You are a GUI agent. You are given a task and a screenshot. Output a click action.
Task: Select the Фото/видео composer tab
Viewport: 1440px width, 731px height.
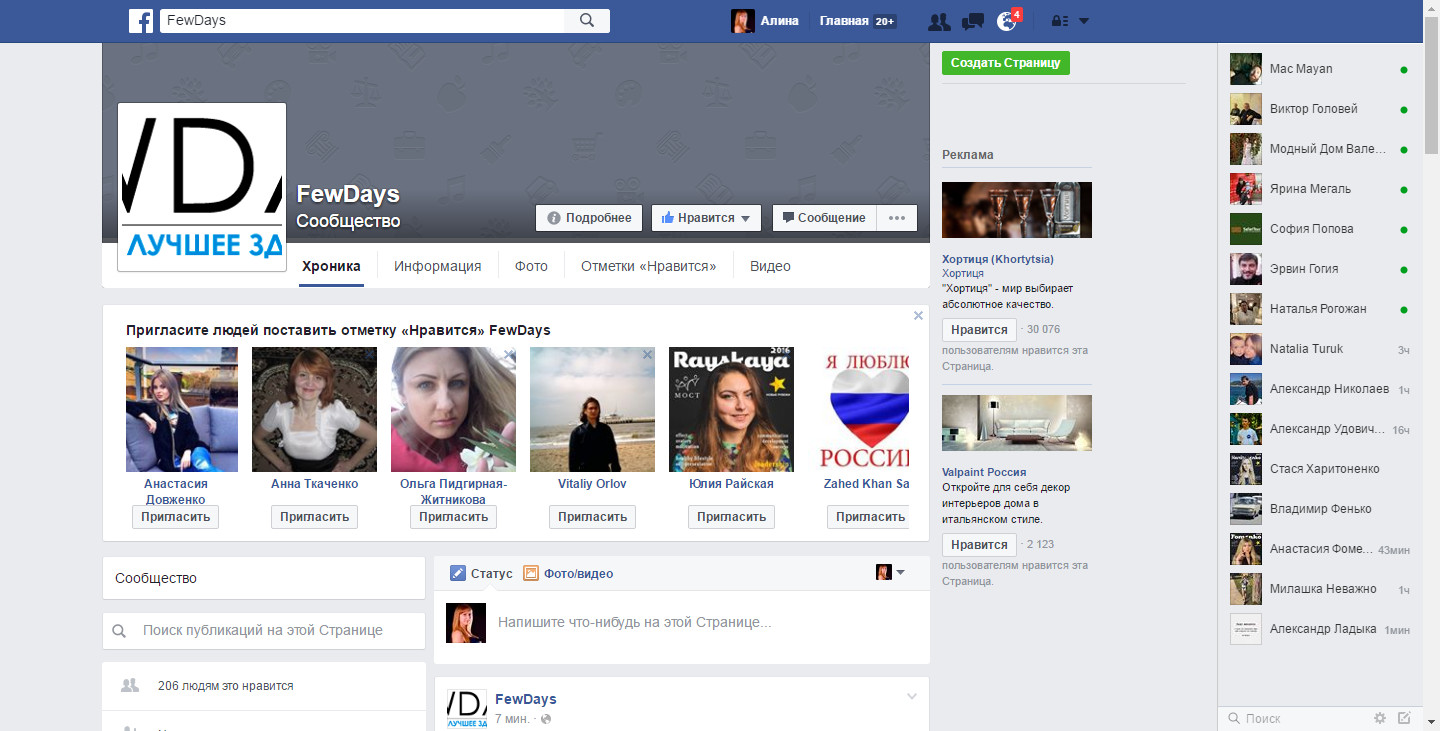coord(568,573)
